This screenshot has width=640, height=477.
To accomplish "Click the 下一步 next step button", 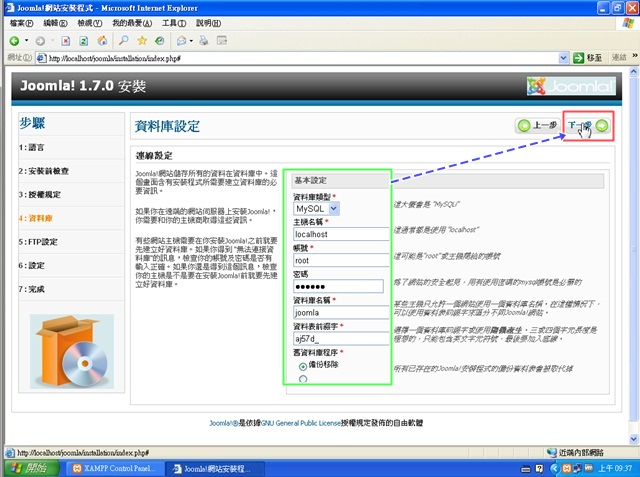I will click(x=588, y=126).
